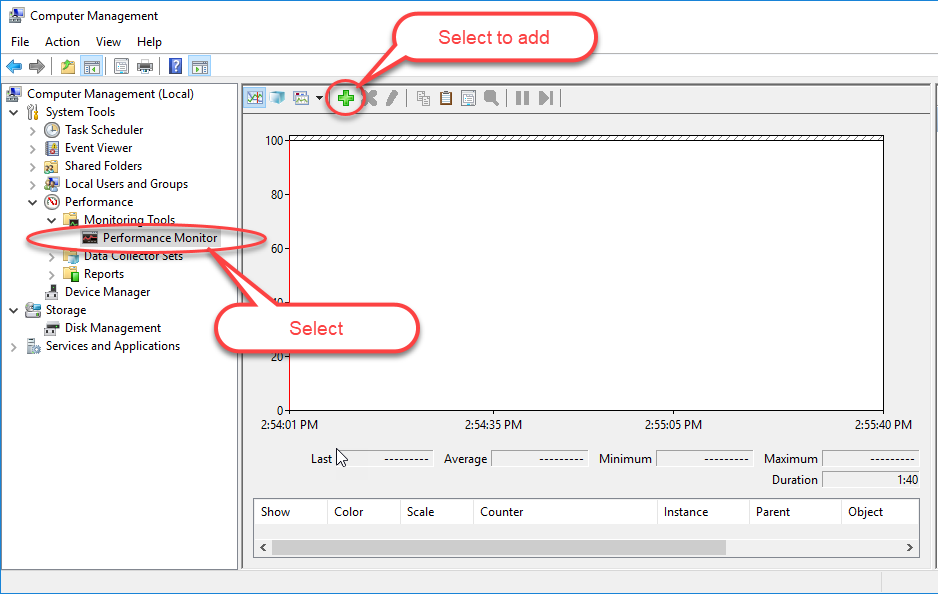Expand the Shared Folders node

[x=33, y=166]
